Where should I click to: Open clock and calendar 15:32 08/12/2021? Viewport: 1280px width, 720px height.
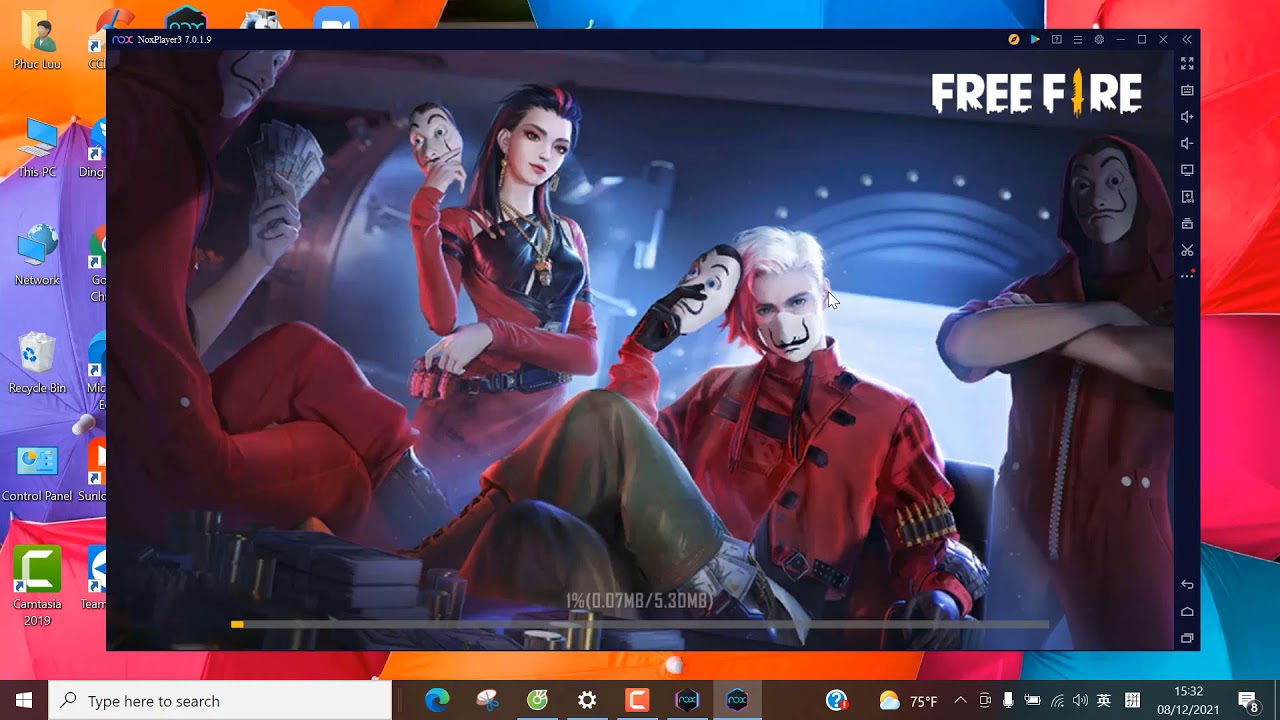pos(1189,701)
